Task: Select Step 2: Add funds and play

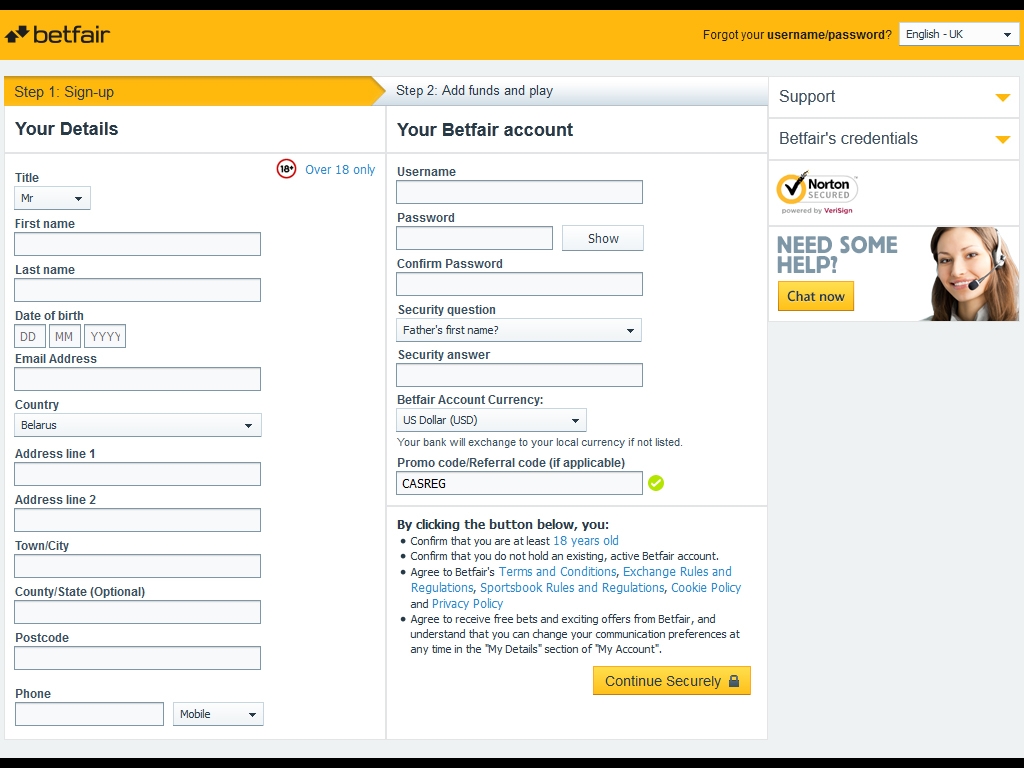Action: (x=474, y=91)
